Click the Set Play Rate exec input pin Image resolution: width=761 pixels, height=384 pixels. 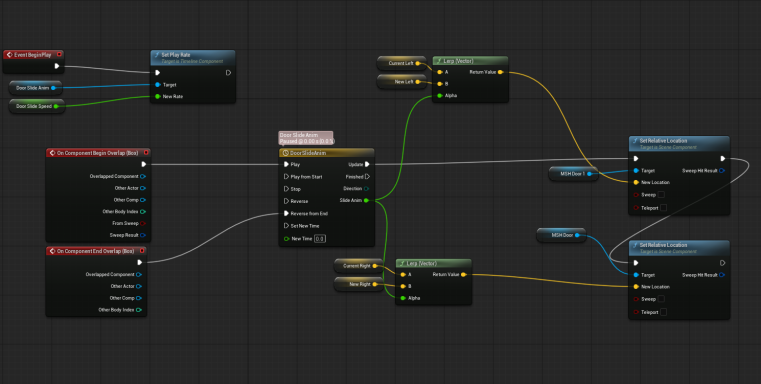tap(157, 73)
